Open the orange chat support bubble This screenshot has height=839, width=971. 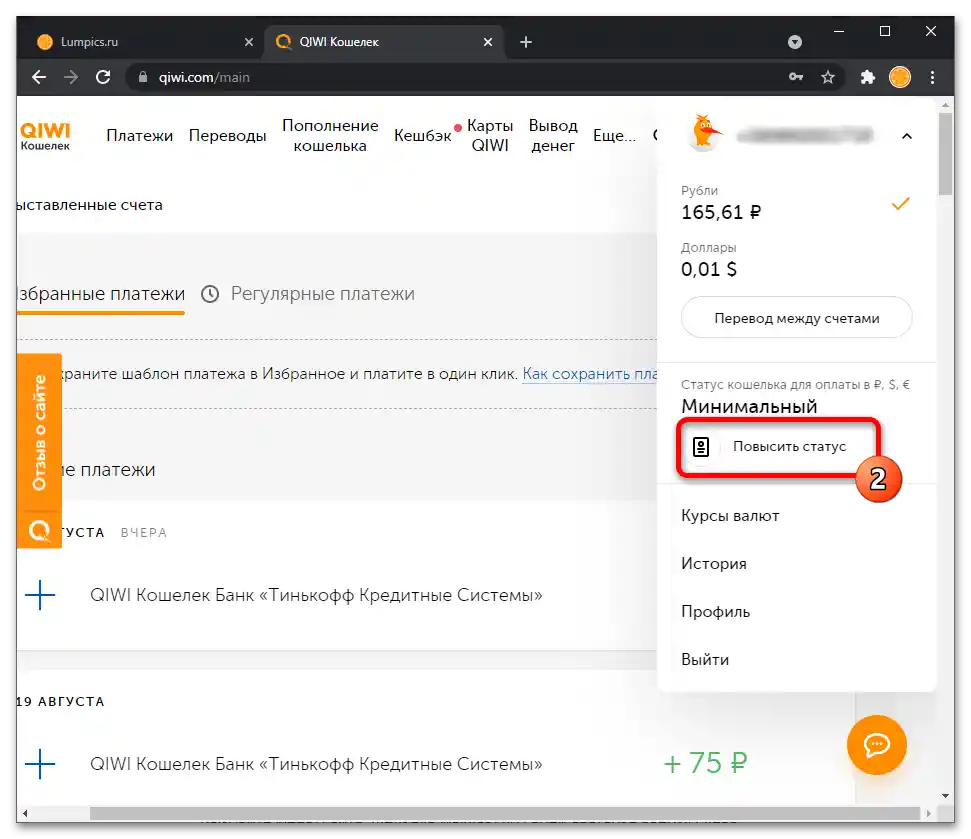click(876, 743)
